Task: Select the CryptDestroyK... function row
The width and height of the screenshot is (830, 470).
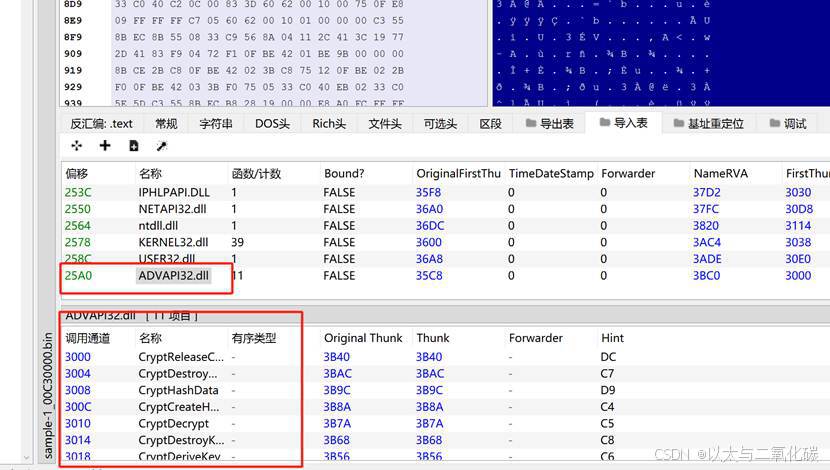Action: click(181, 440)
